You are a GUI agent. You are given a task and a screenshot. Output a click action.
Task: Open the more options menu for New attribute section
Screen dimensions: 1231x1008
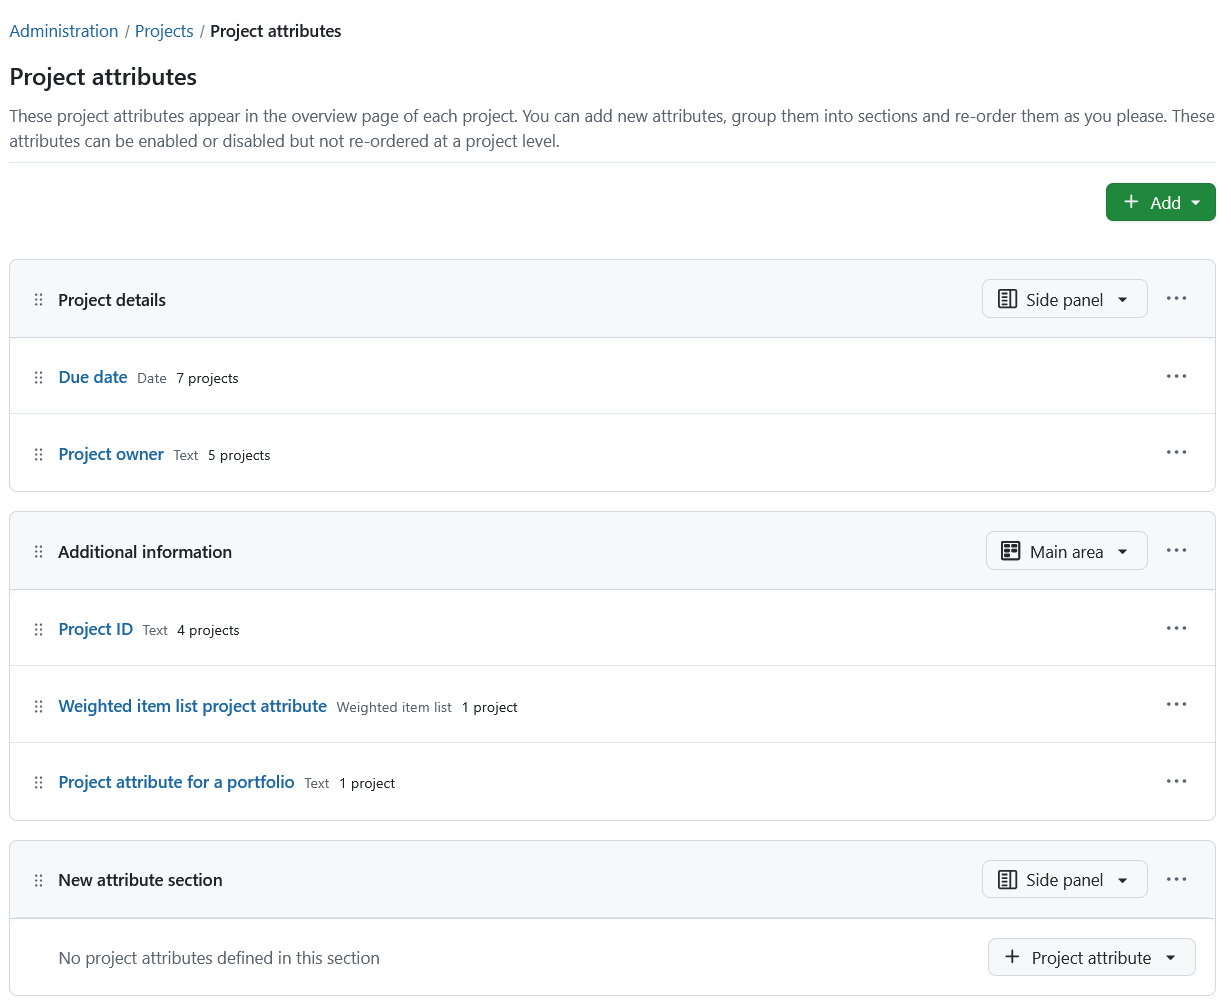coord(1176,879)
